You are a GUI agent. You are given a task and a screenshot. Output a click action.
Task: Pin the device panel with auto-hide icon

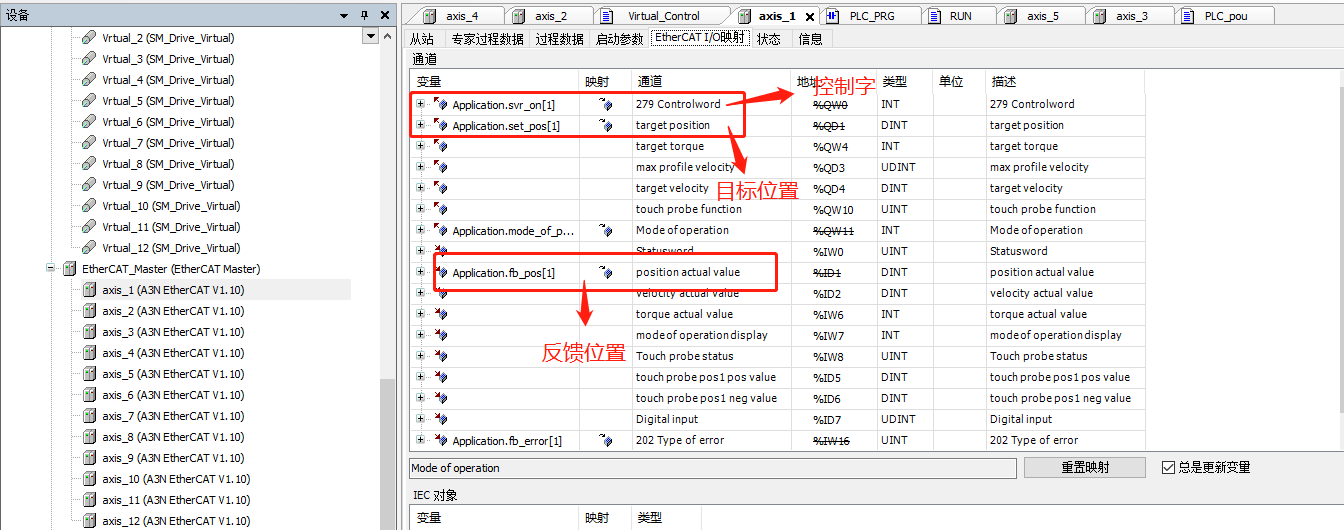point(364,15)
